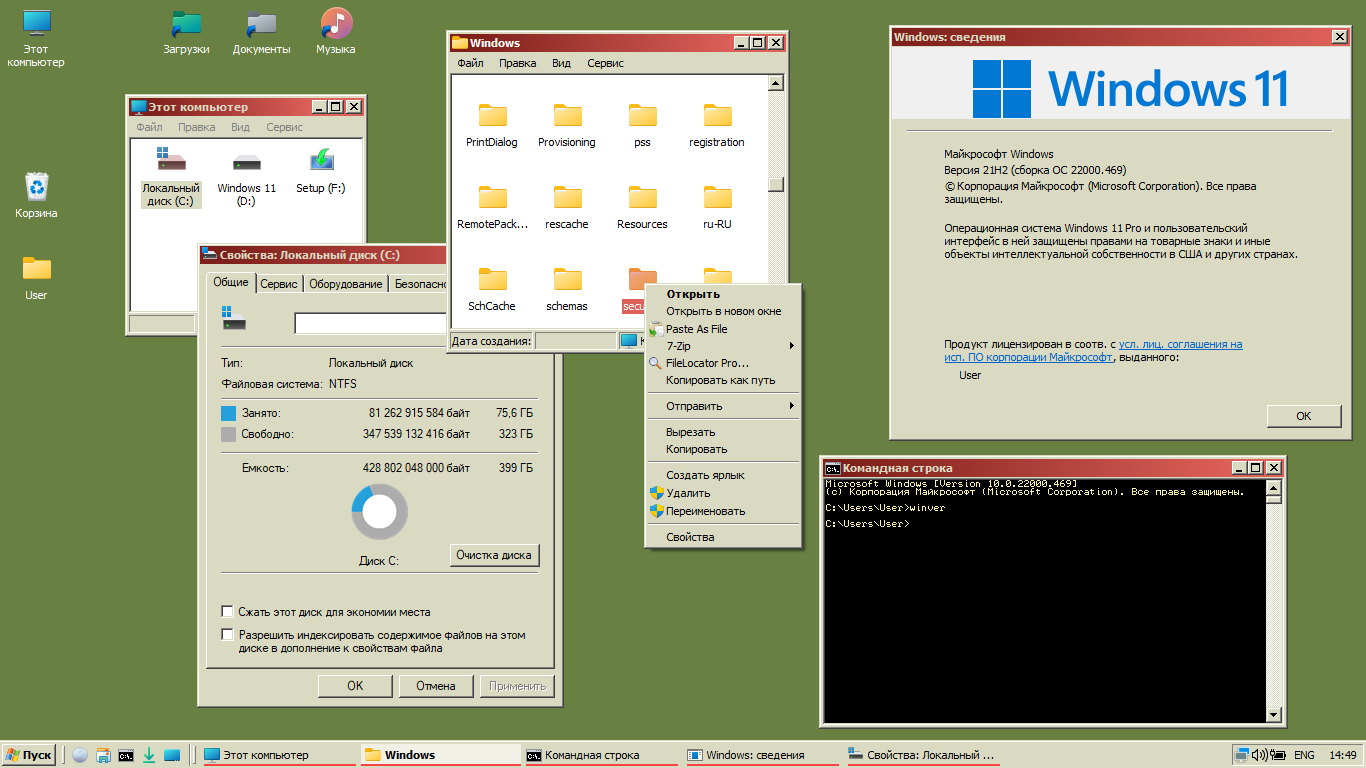Choose Открыть в новом окне
Screen dimensions: 1366x768
[x=723, y=311]
